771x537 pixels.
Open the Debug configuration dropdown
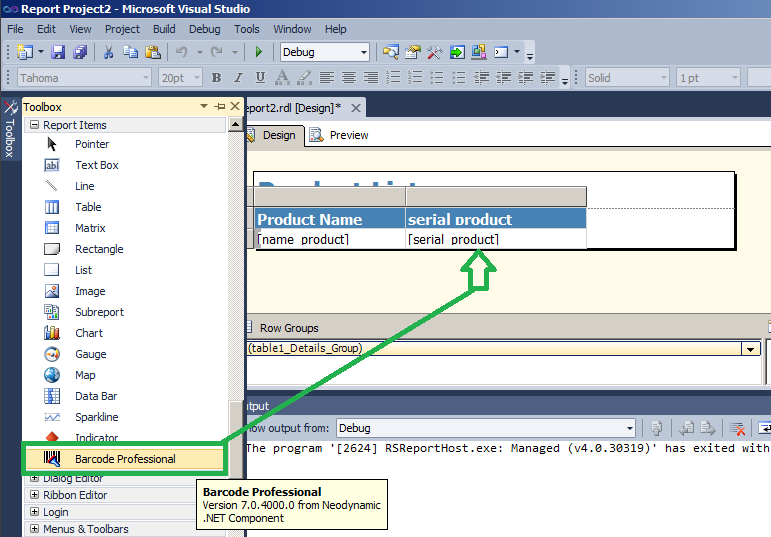[363, 52]
